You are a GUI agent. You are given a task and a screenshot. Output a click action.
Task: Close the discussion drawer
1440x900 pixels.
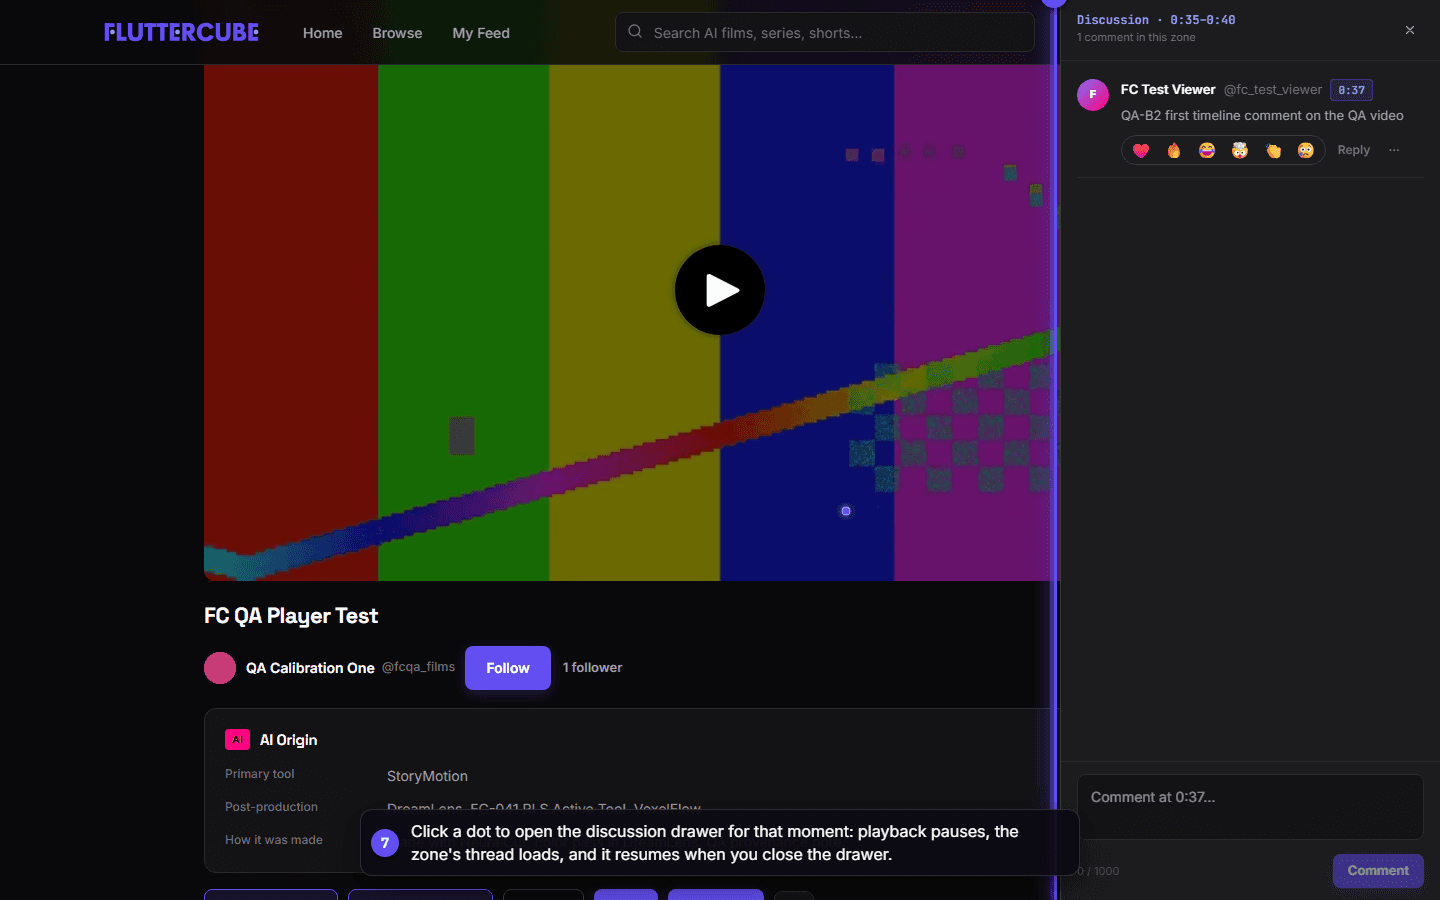pyautogui.click(x=1410, y=30)
